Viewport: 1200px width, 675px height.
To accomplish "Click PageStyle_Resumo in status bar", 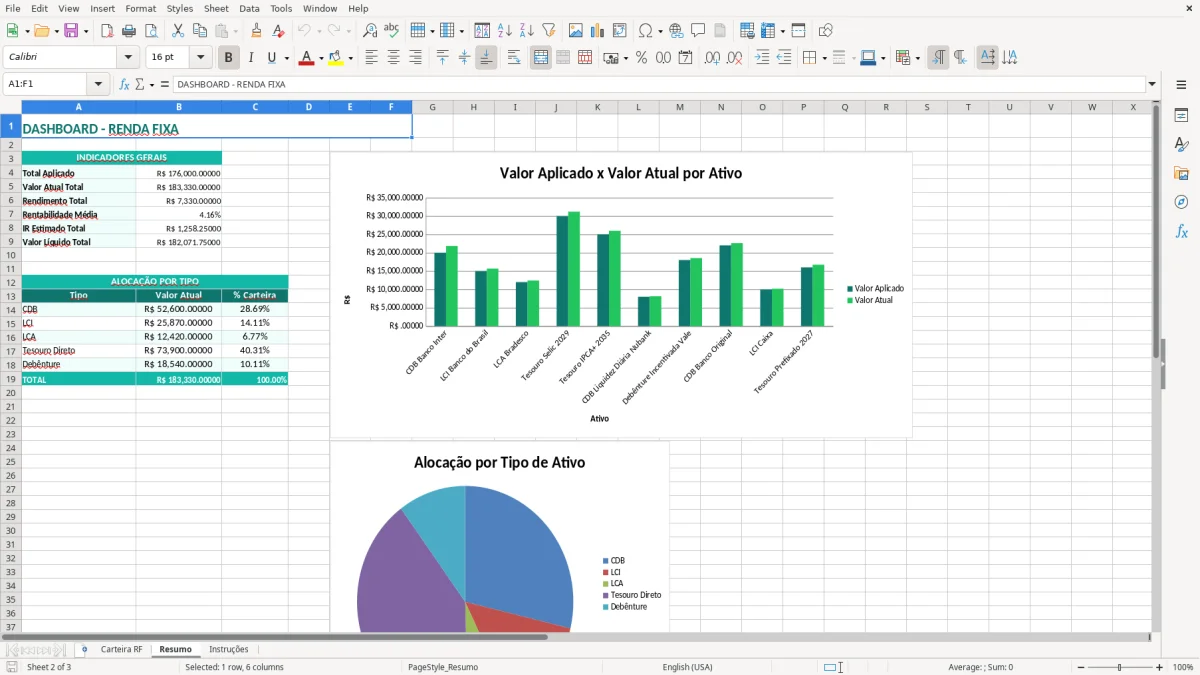I will click(x=442, y=667).
